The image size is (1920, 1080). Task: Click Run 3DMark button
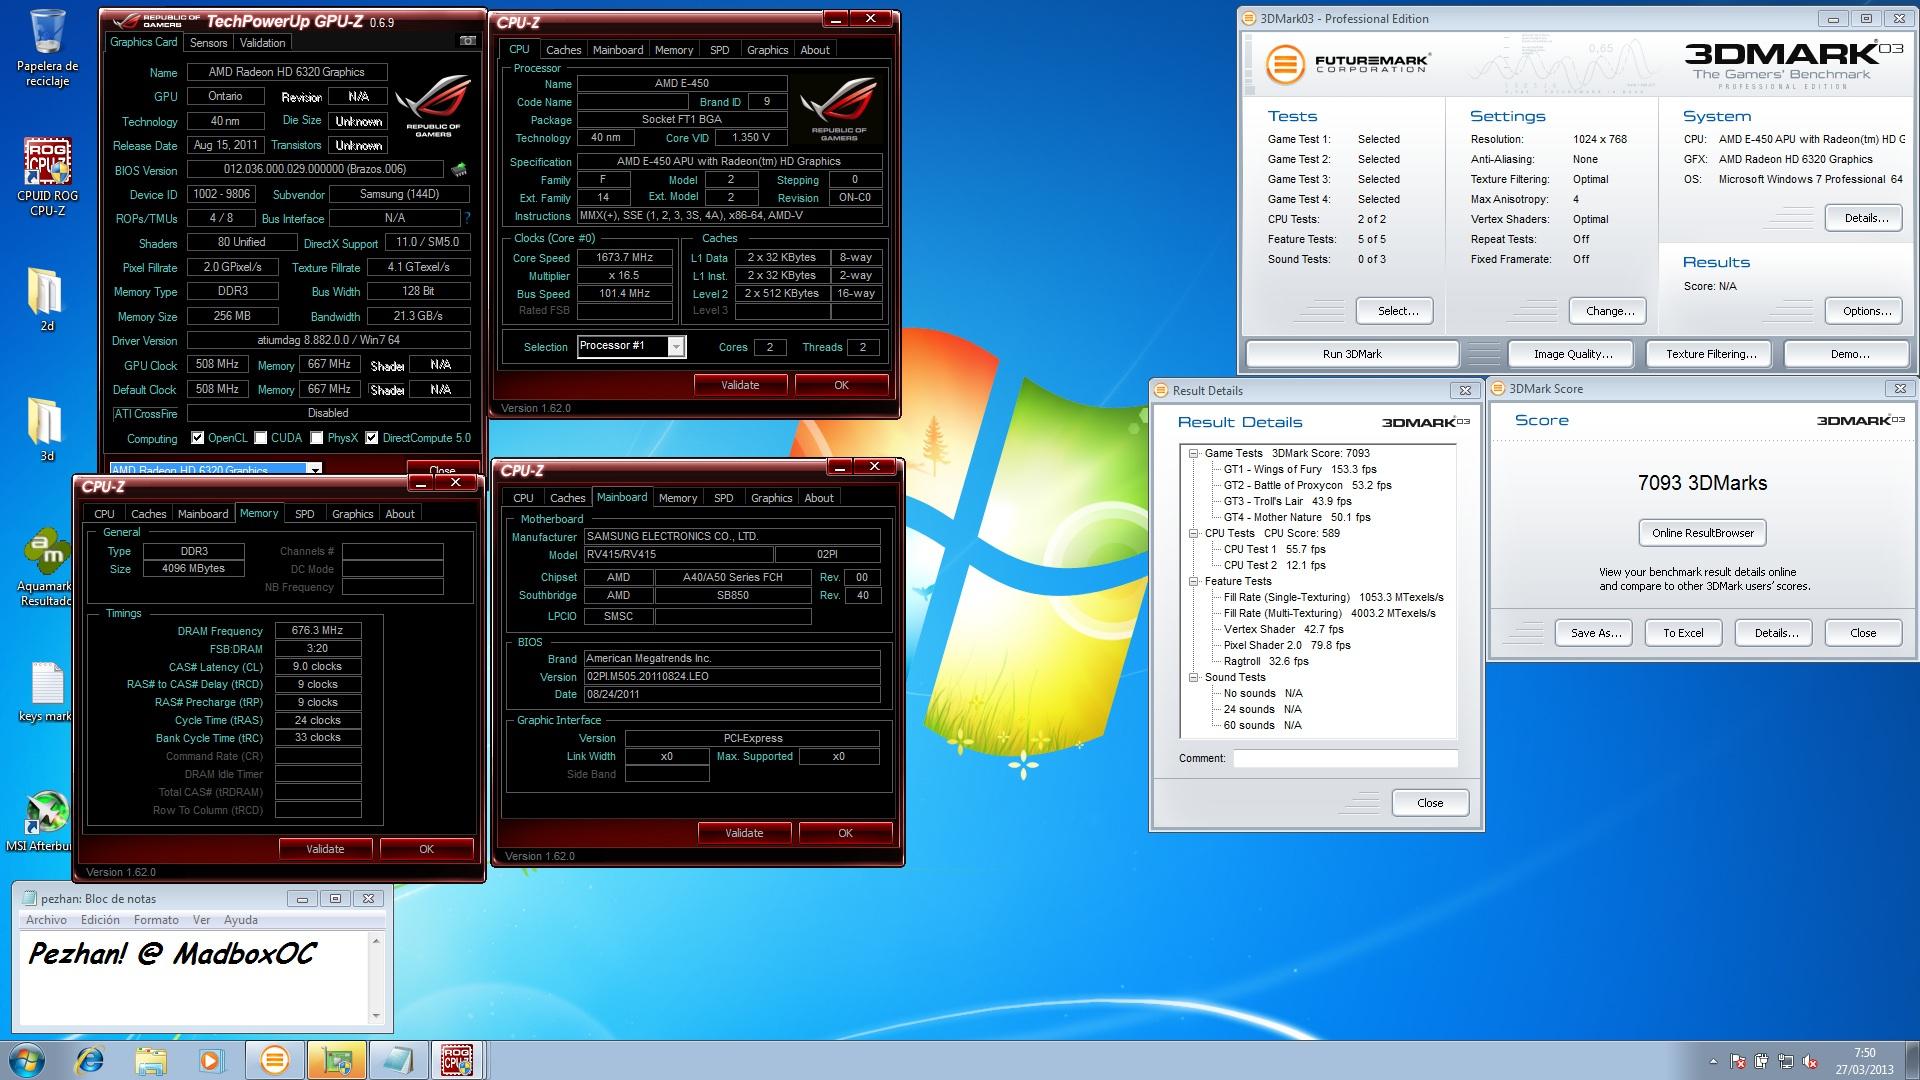pyautogui.click(x=1352, y=354)
